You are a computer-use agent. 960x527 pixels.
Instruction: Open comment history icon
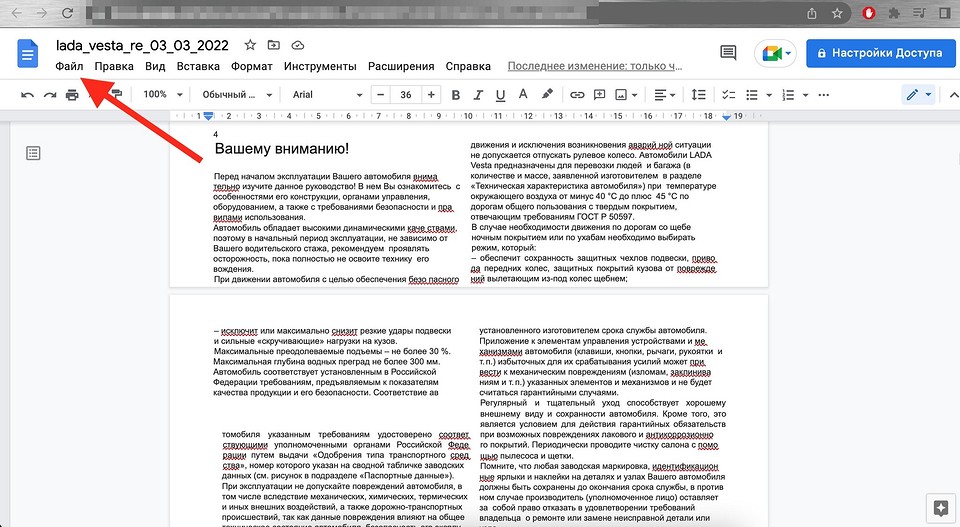pyautogui.click(x=728, y=53)
